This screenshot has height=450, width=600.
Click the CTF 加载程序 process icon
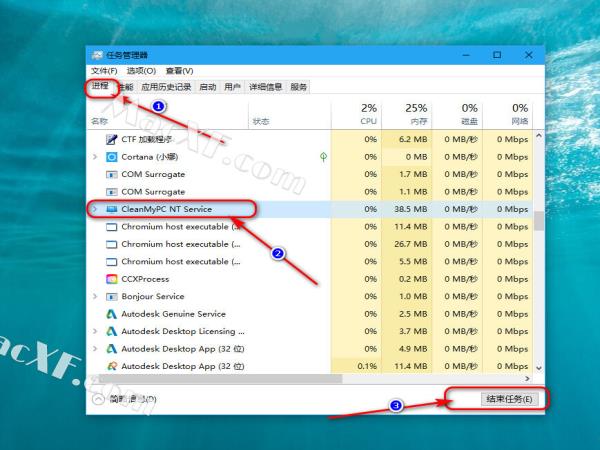click(x=111, y=139)
